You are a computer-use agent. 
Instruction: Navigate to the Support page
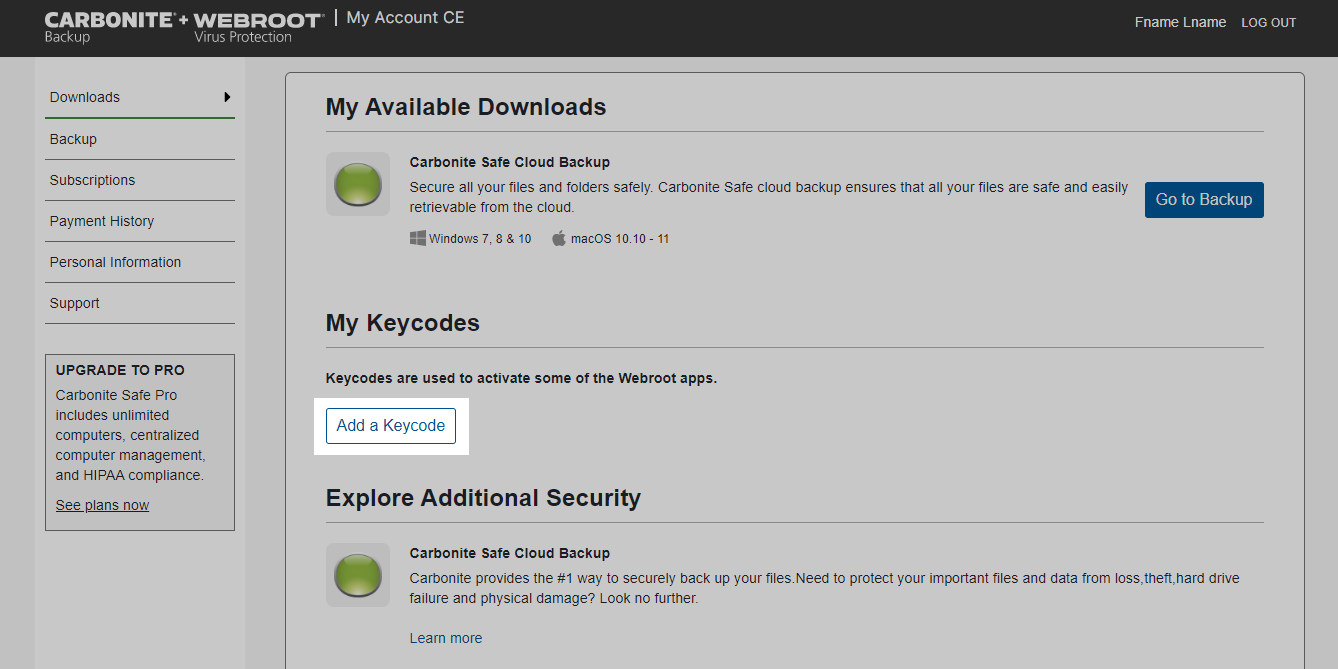[x=74, y=303]
